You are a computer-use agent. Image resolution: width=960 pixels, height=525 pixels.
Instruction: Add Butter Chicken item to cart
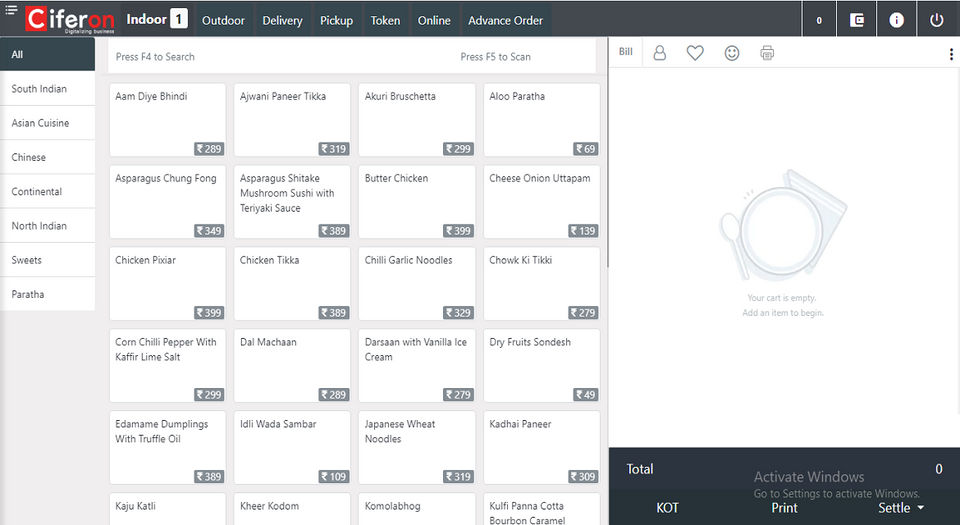click(x=416, y=202)
